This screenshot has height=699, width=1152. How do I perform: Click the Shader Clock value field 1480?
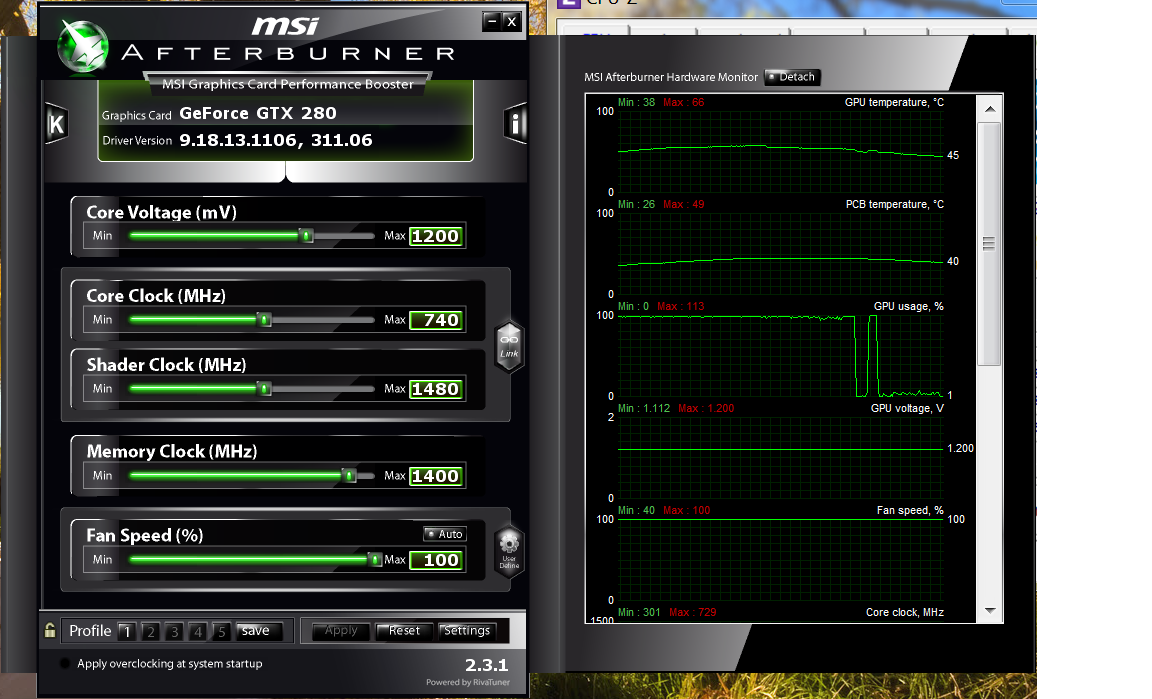436,389
